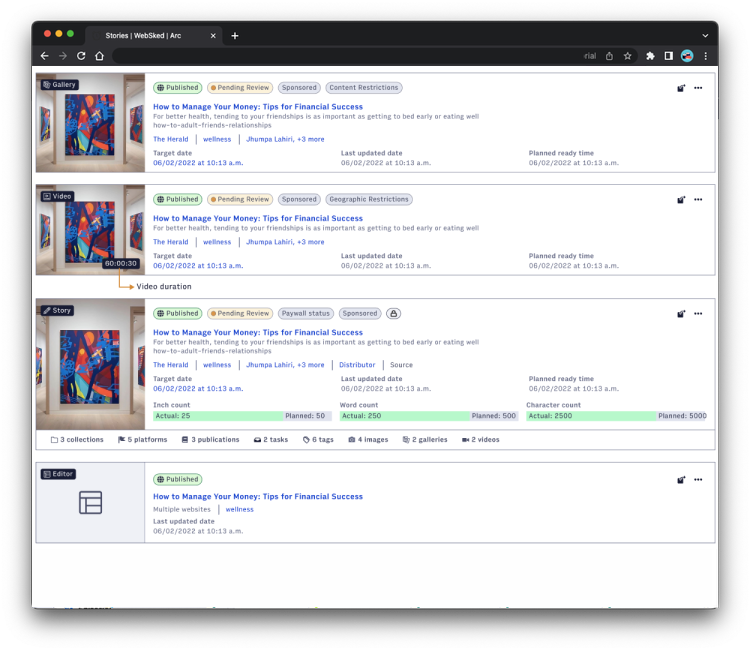The height and width of the screenshot is (651, 750).
Task: Open Story card headline link
Action: tap(258, 332)
